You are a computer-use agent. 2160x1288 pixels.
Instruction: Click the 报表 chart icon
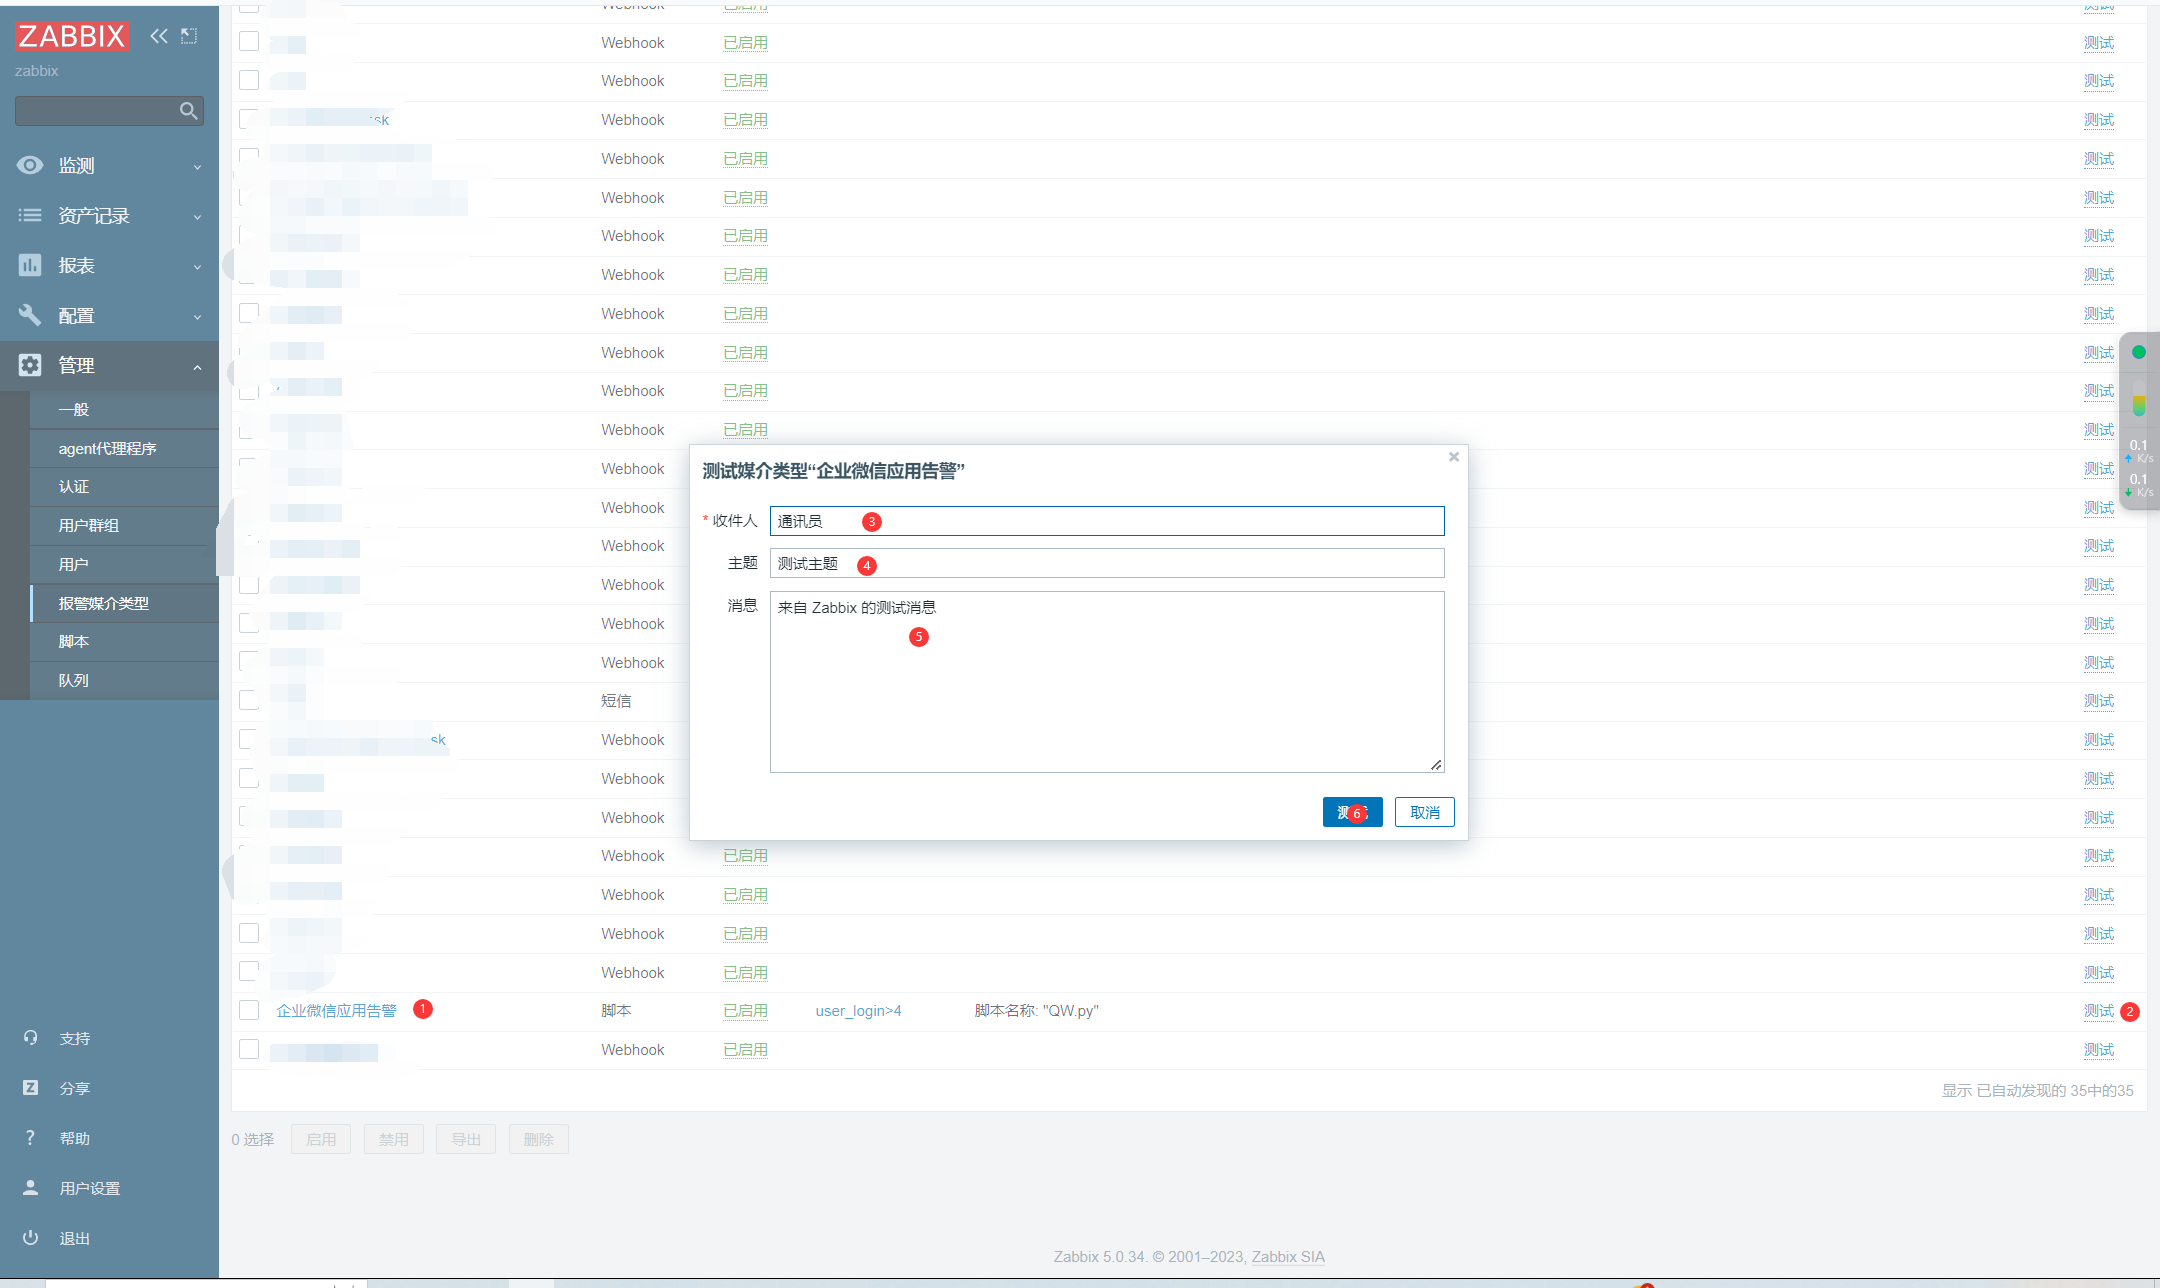[30, 265]
